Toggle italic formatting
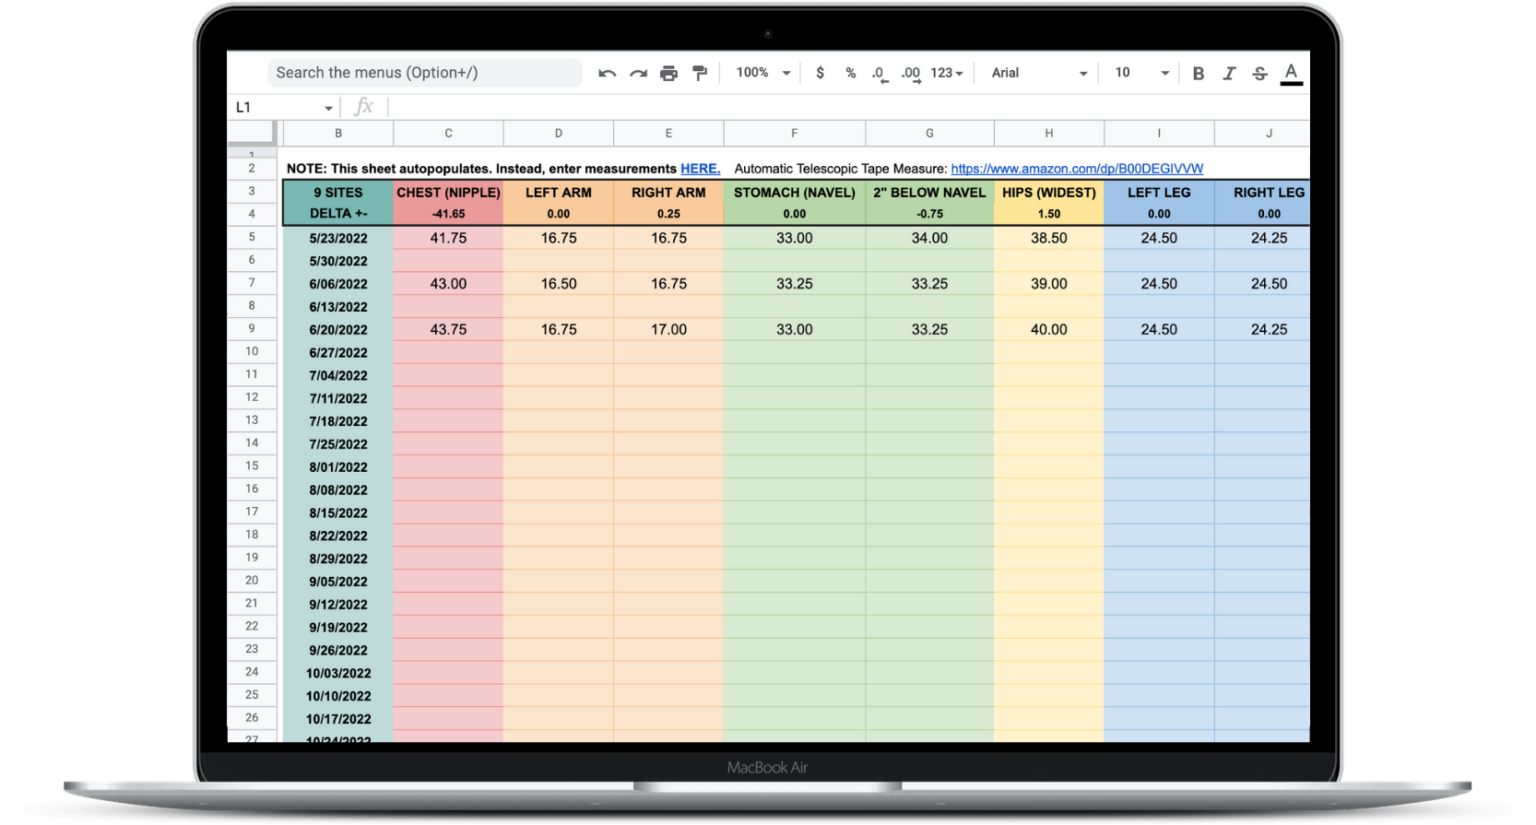Image resolution: width=1536 pixels, height=825 pixels. [1229, 72]
